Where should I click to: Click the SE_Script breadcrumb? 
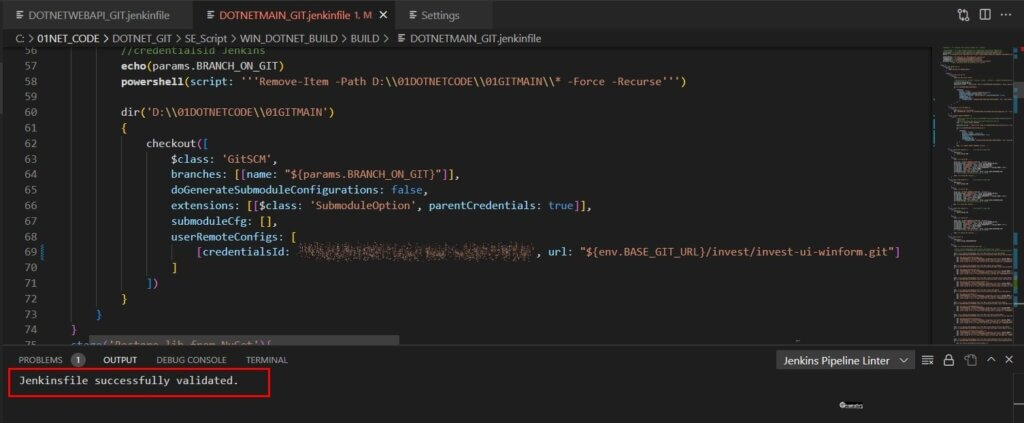coord(206,39)
